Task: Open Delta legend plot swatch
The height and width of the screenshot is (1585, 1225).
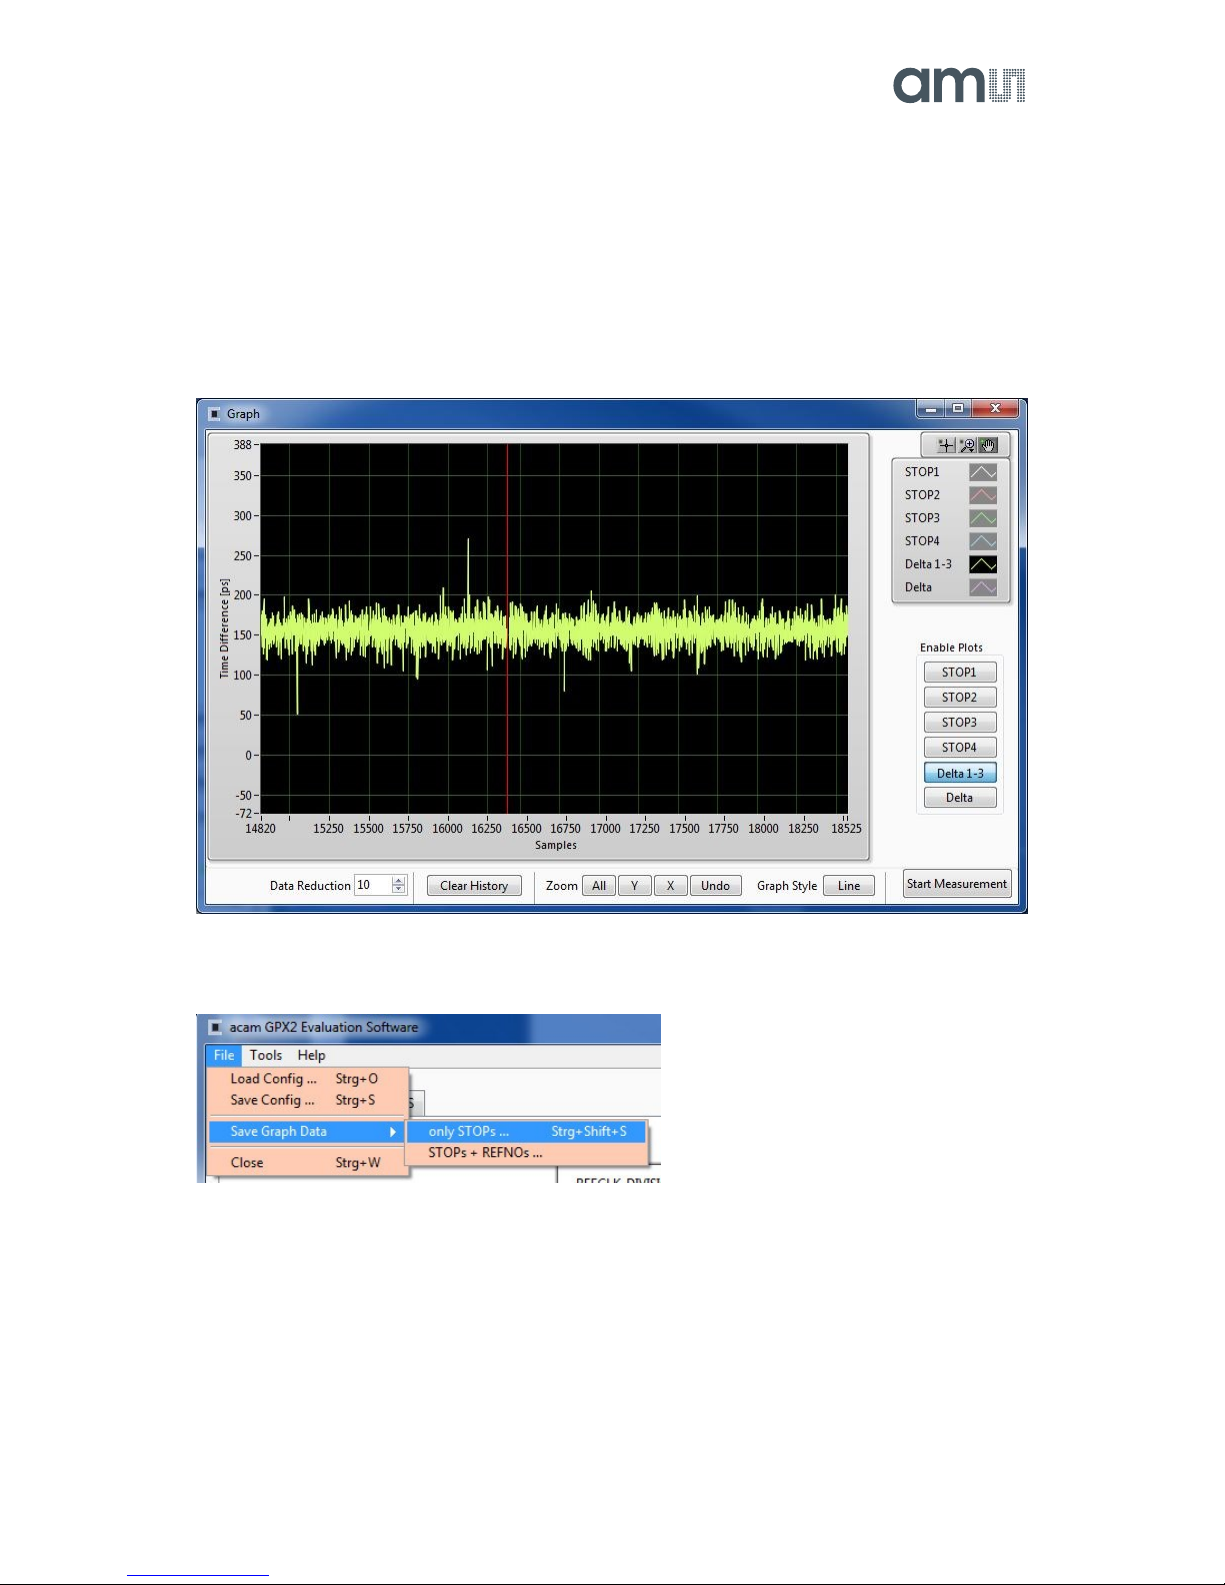Action: (983, 587)
